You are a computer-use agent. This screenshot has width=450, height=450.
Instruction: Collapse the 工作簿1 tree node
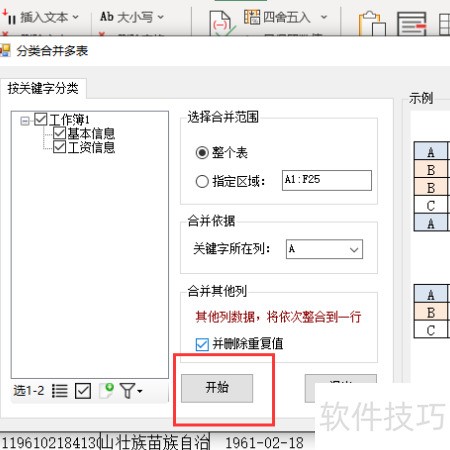click(x=25, y=121)
